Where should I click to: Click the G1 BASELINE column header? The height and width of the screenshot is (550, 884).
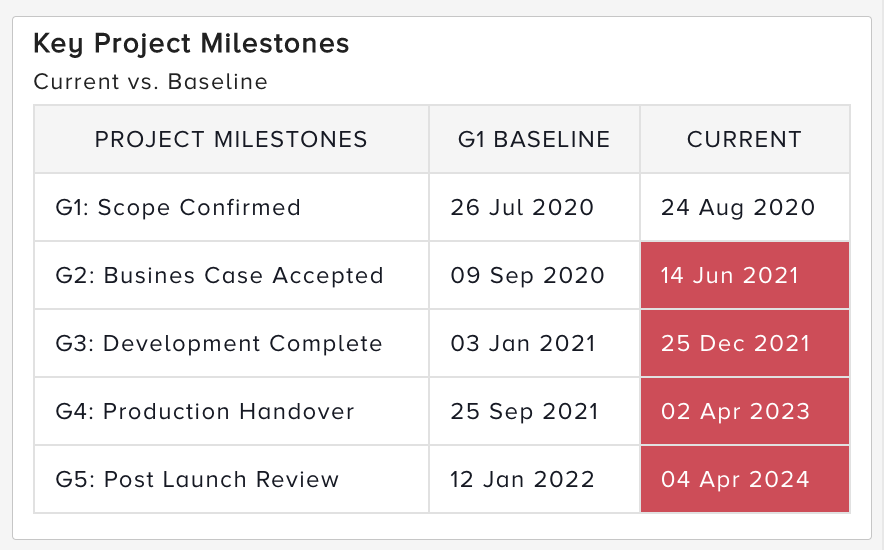(534, 140)
